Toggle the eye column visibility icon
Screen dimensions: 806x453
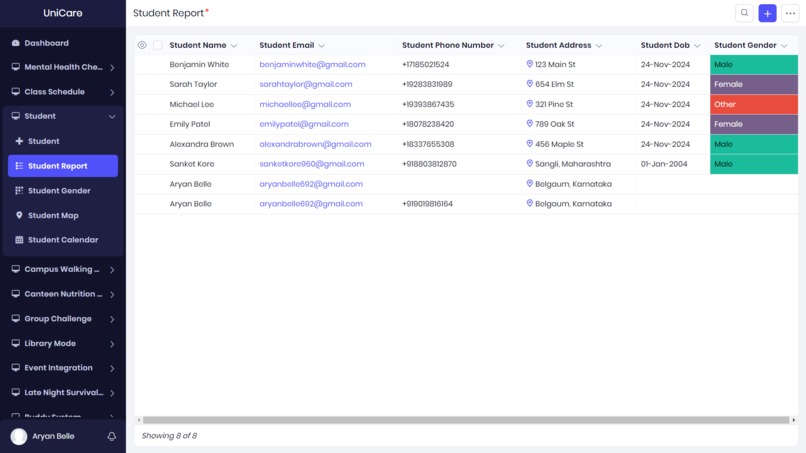click(x=142, y=45)
